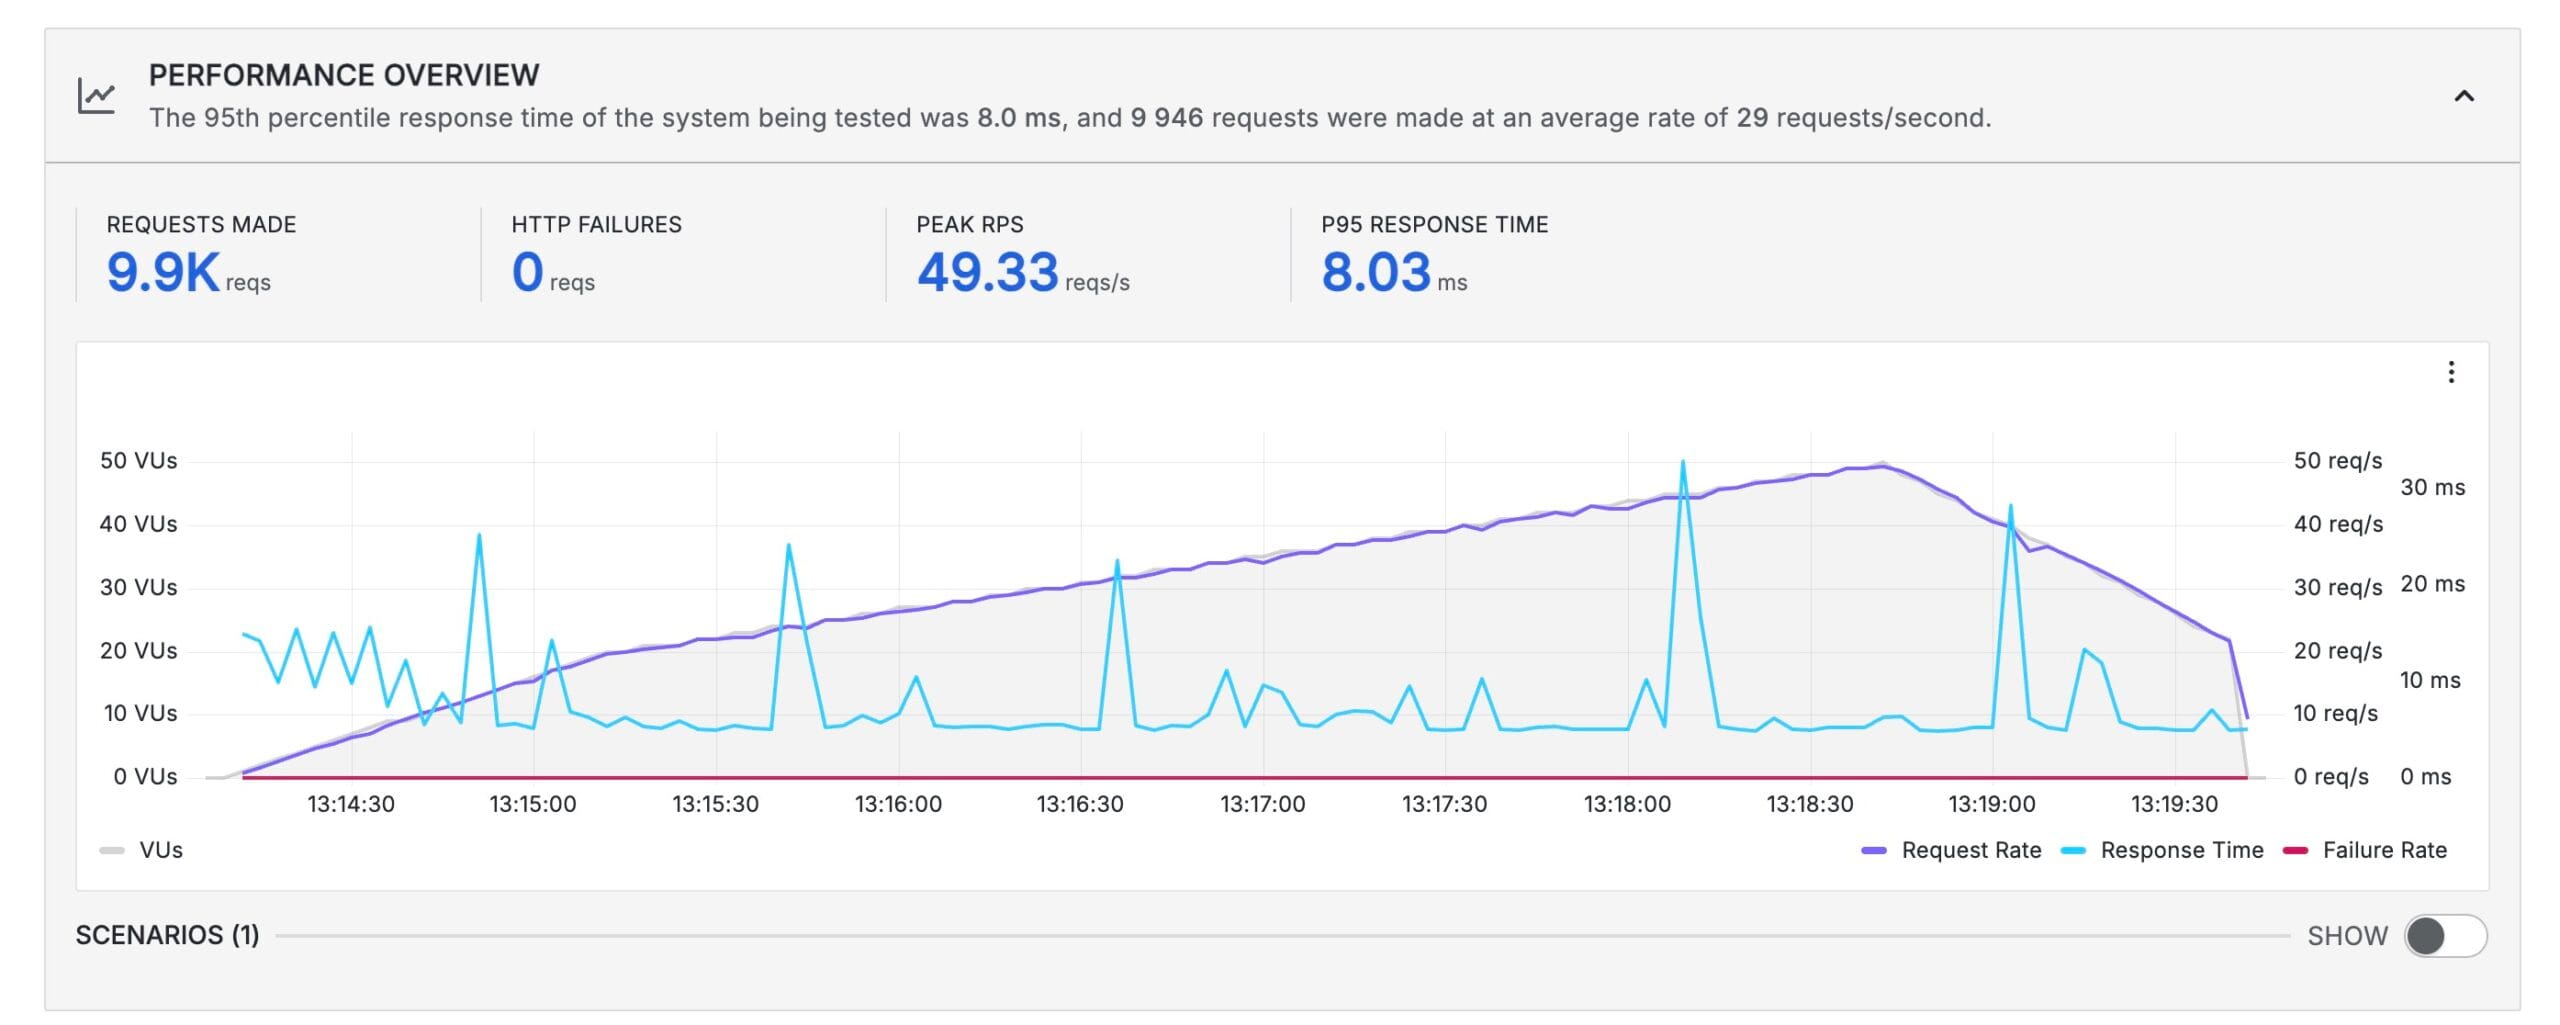
Task: Click the HTTP Failures 0 value
Action: (x=527, y=272)
